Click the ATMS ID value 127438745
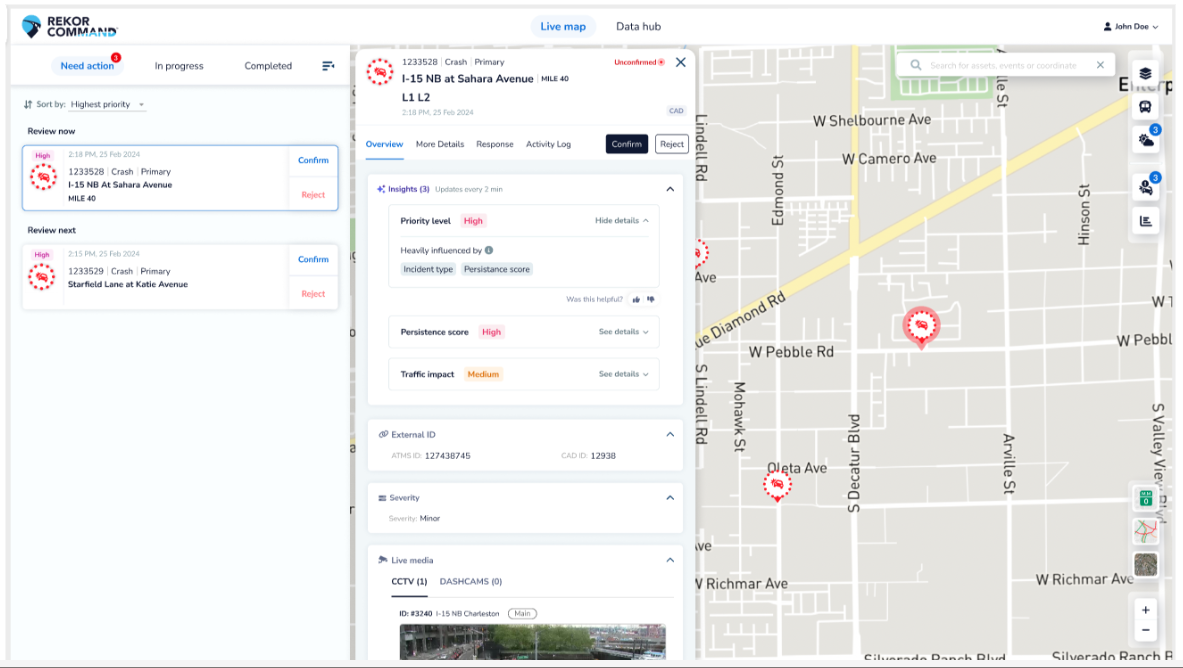 click(x=447, y=456)
